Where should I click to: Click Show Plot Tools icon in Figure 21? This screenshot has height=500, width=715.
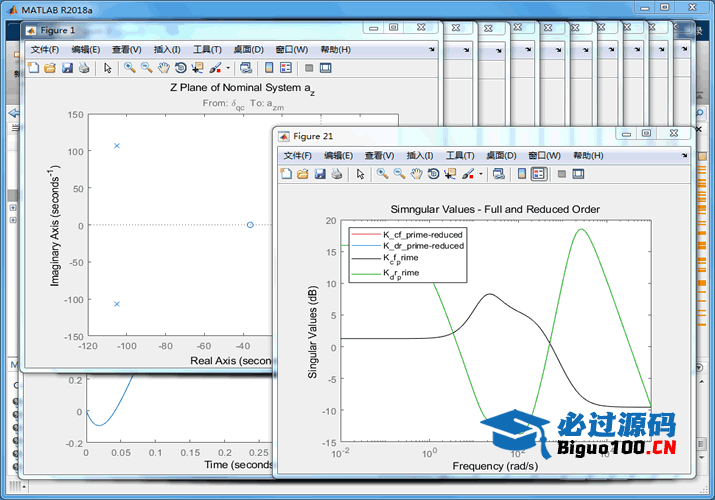click(578, 174)
